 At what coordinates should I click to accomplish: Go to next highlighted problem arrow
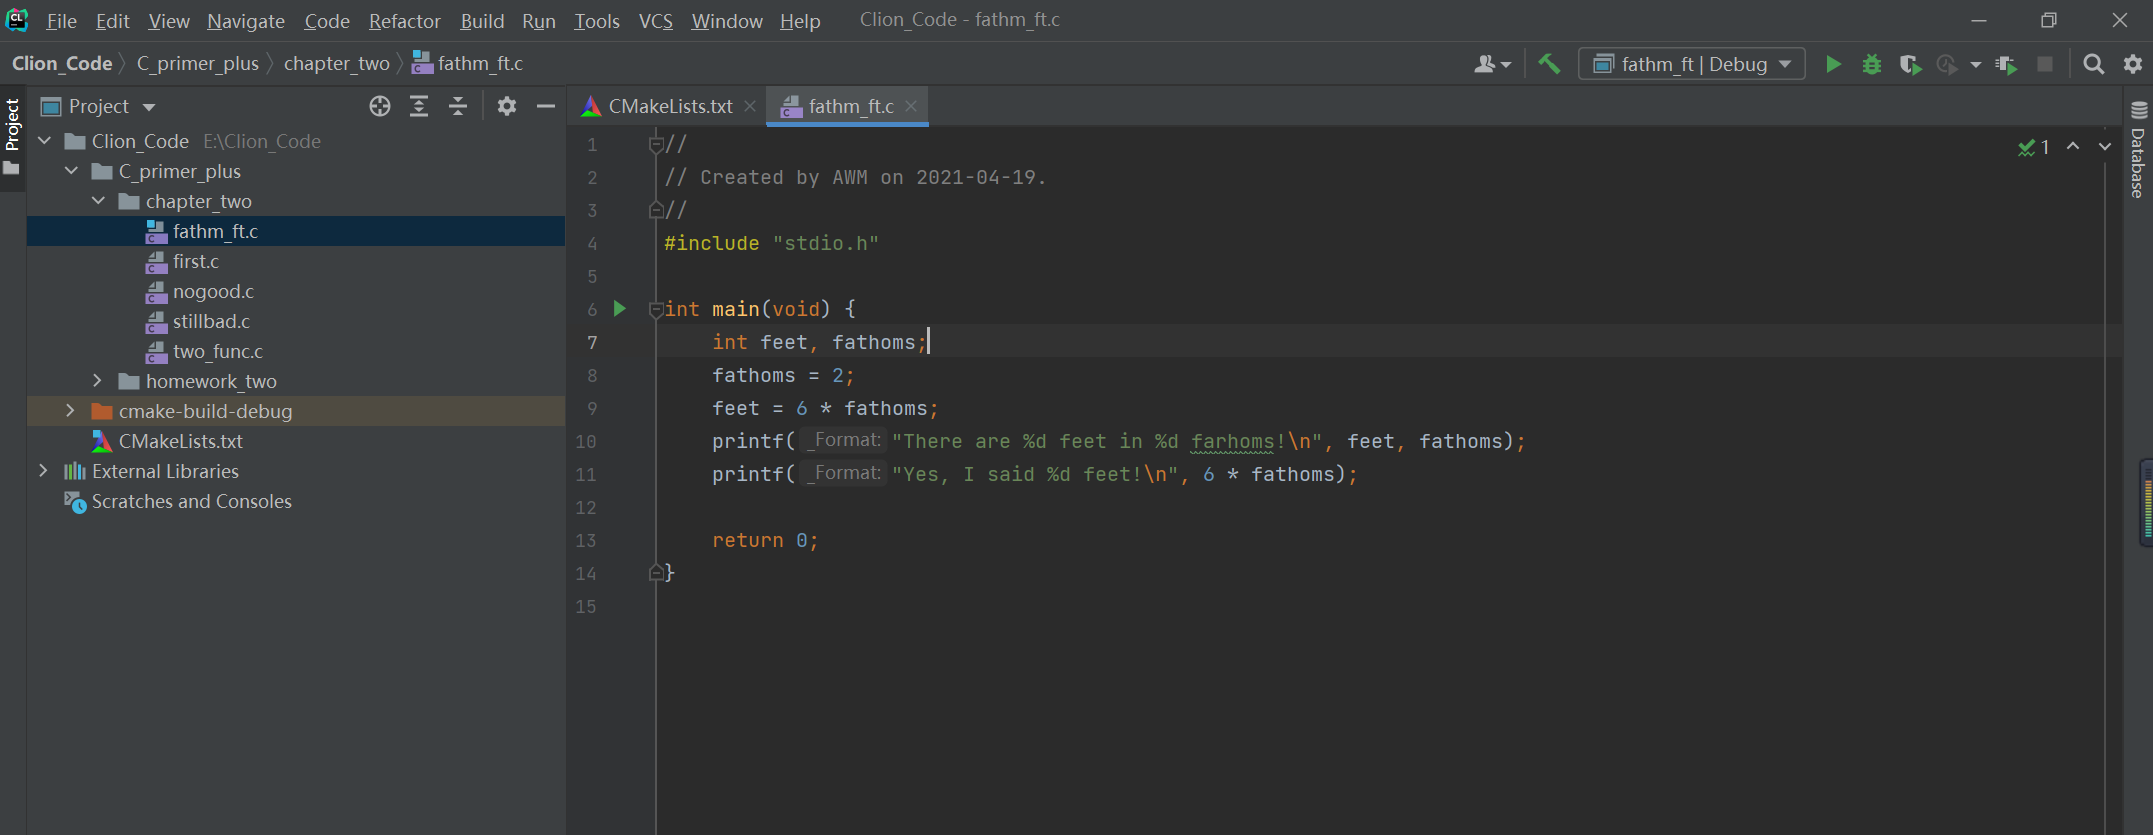2105,147
